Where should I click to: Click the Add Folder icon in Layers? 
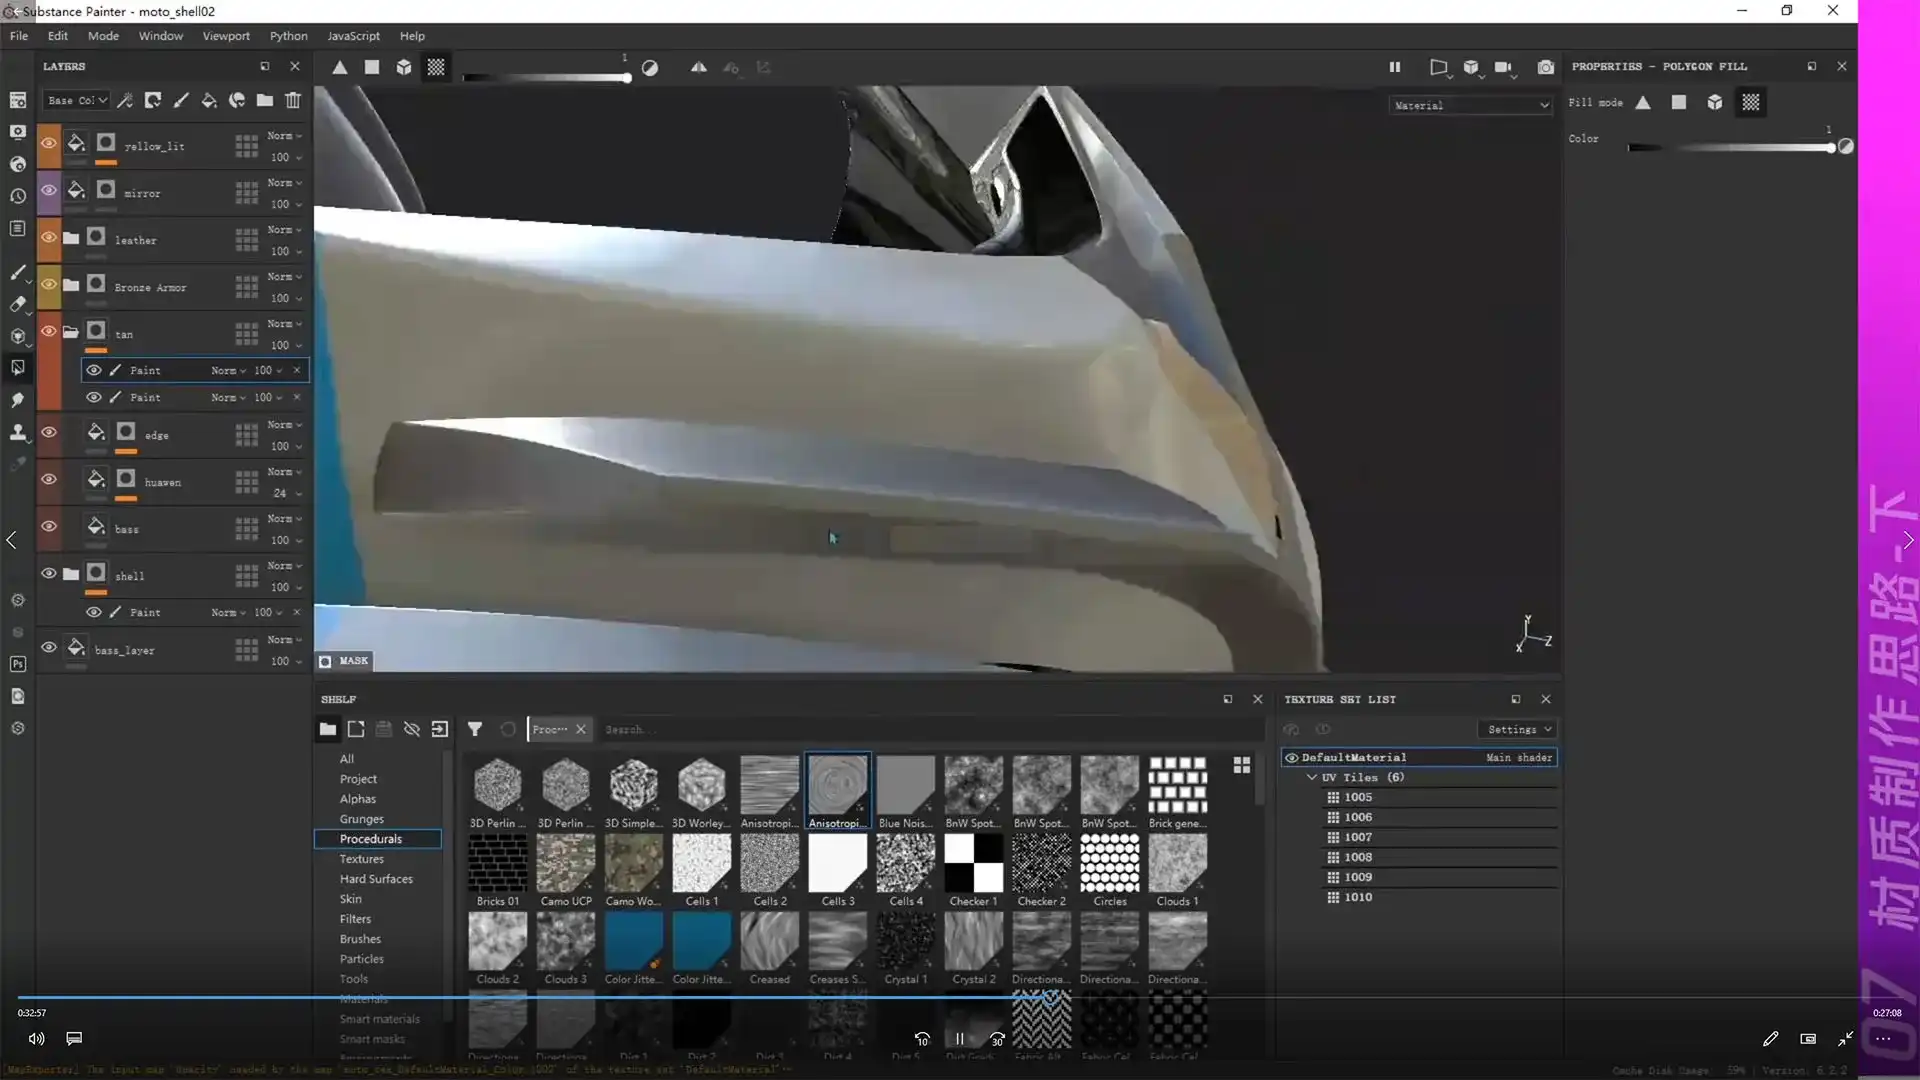pyautogui.click(x=265, y=100)
